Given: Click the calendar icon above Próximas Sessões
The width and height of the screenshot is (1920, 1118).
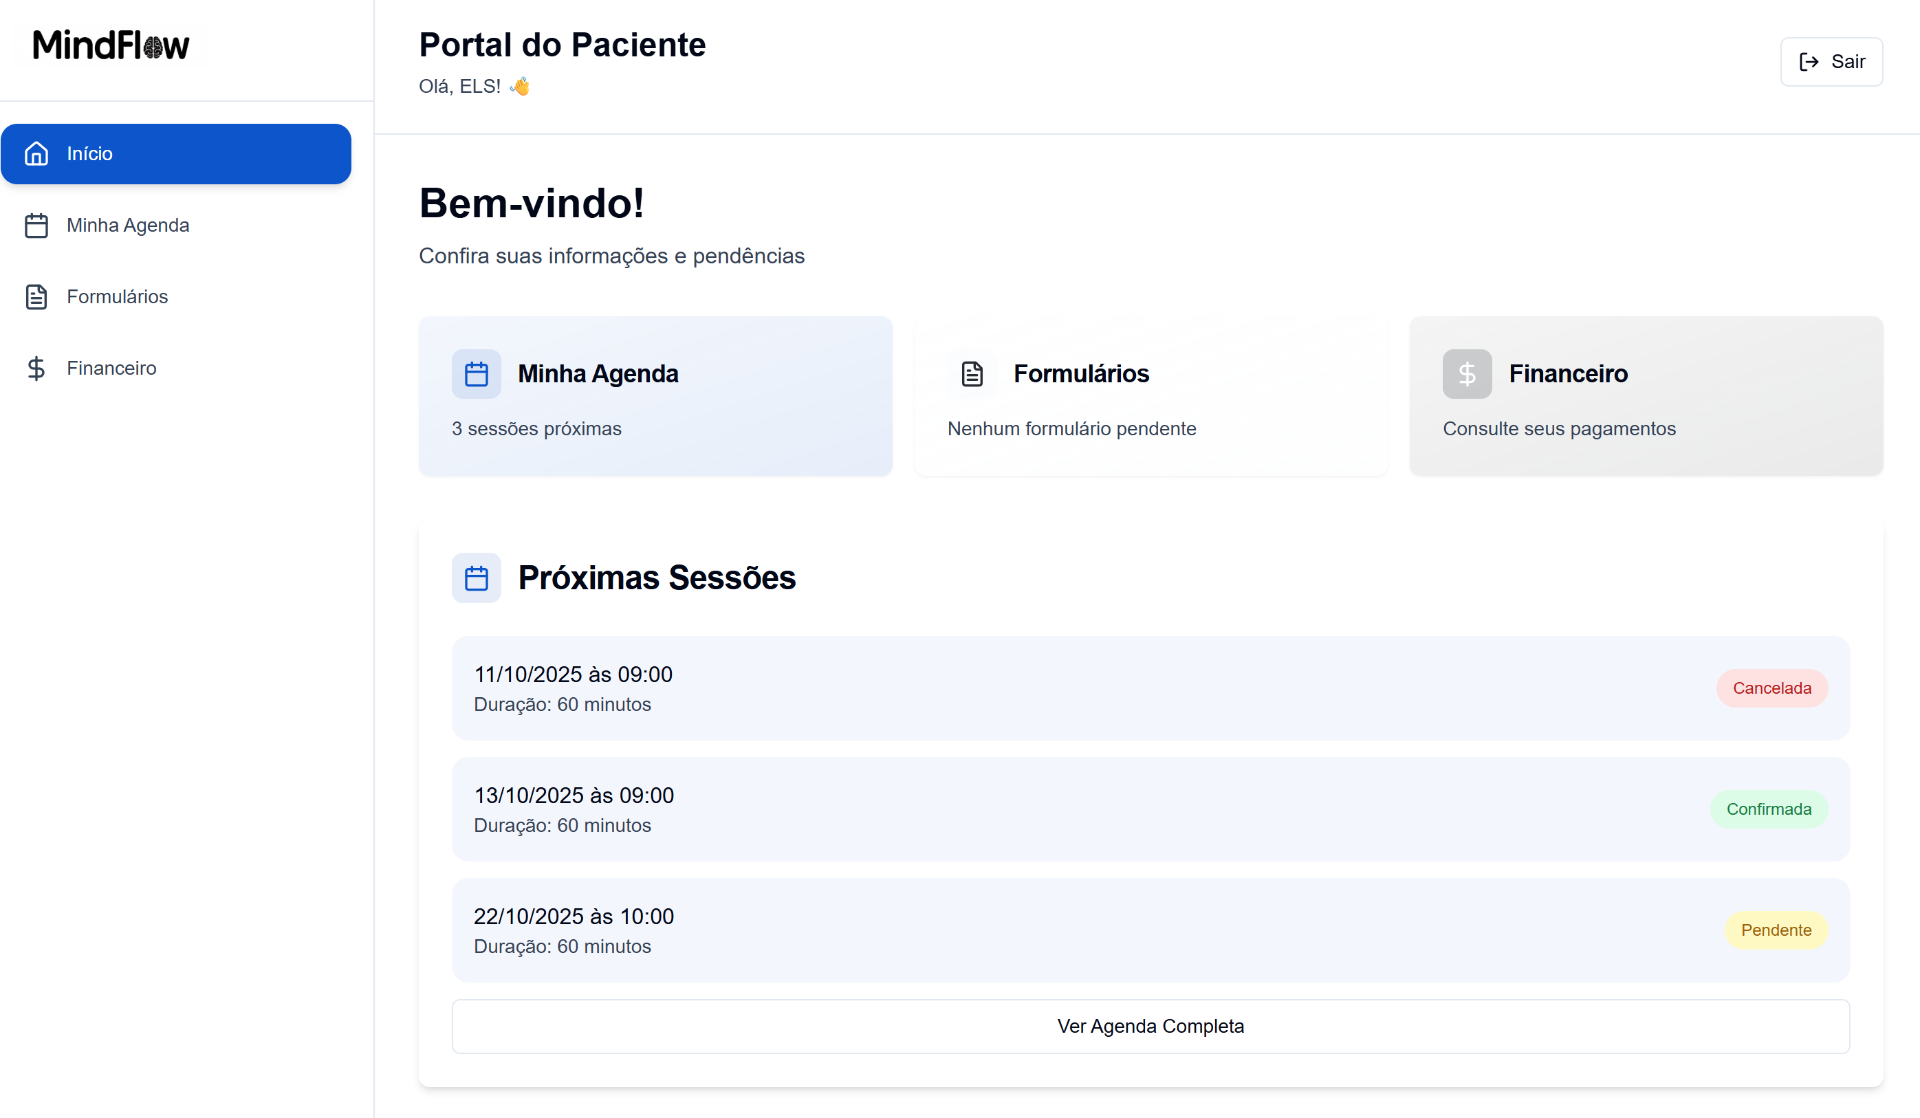Looking at the screenshot, I should pos(476,577).
